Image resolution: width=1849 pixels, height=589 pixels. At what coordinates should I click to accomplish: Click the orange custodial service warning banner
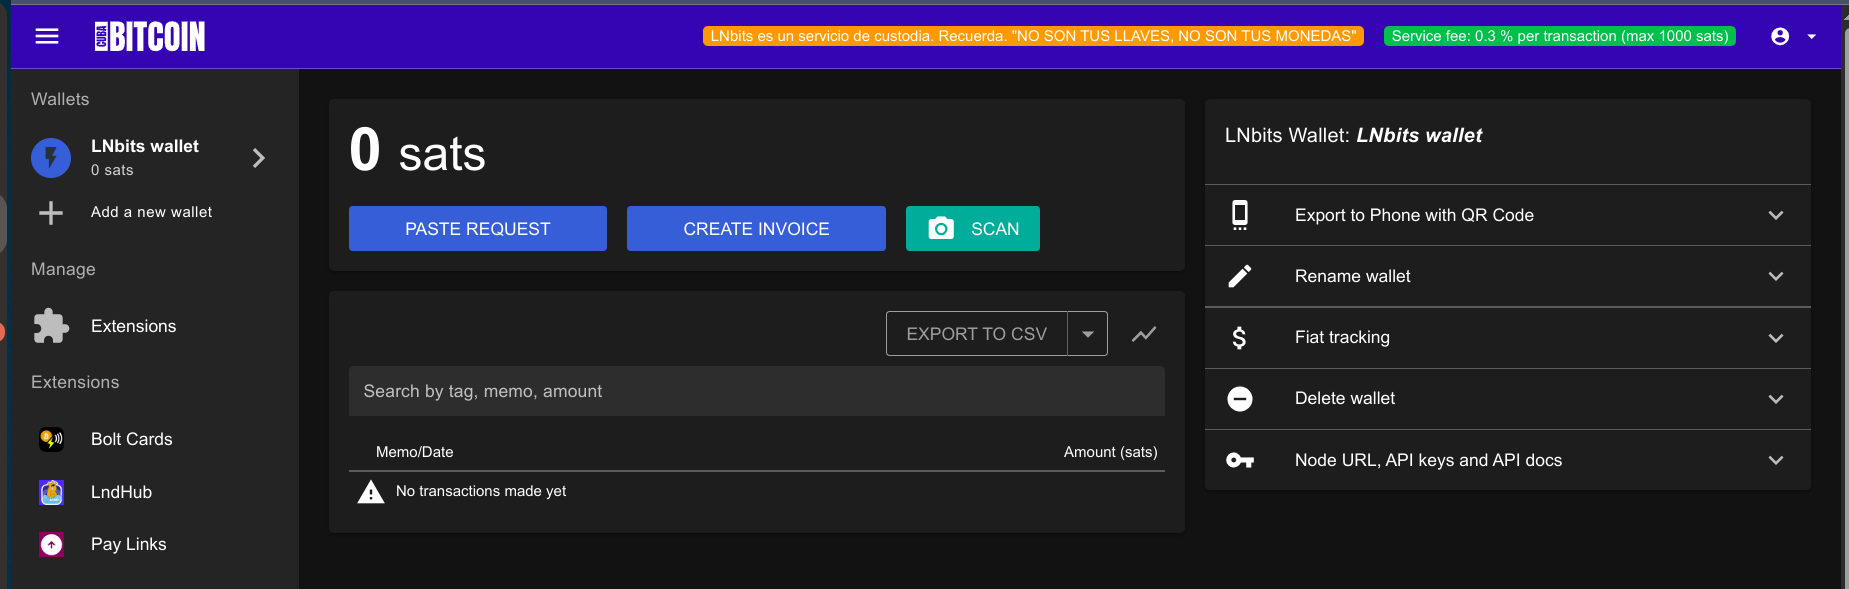(1033, 36)
